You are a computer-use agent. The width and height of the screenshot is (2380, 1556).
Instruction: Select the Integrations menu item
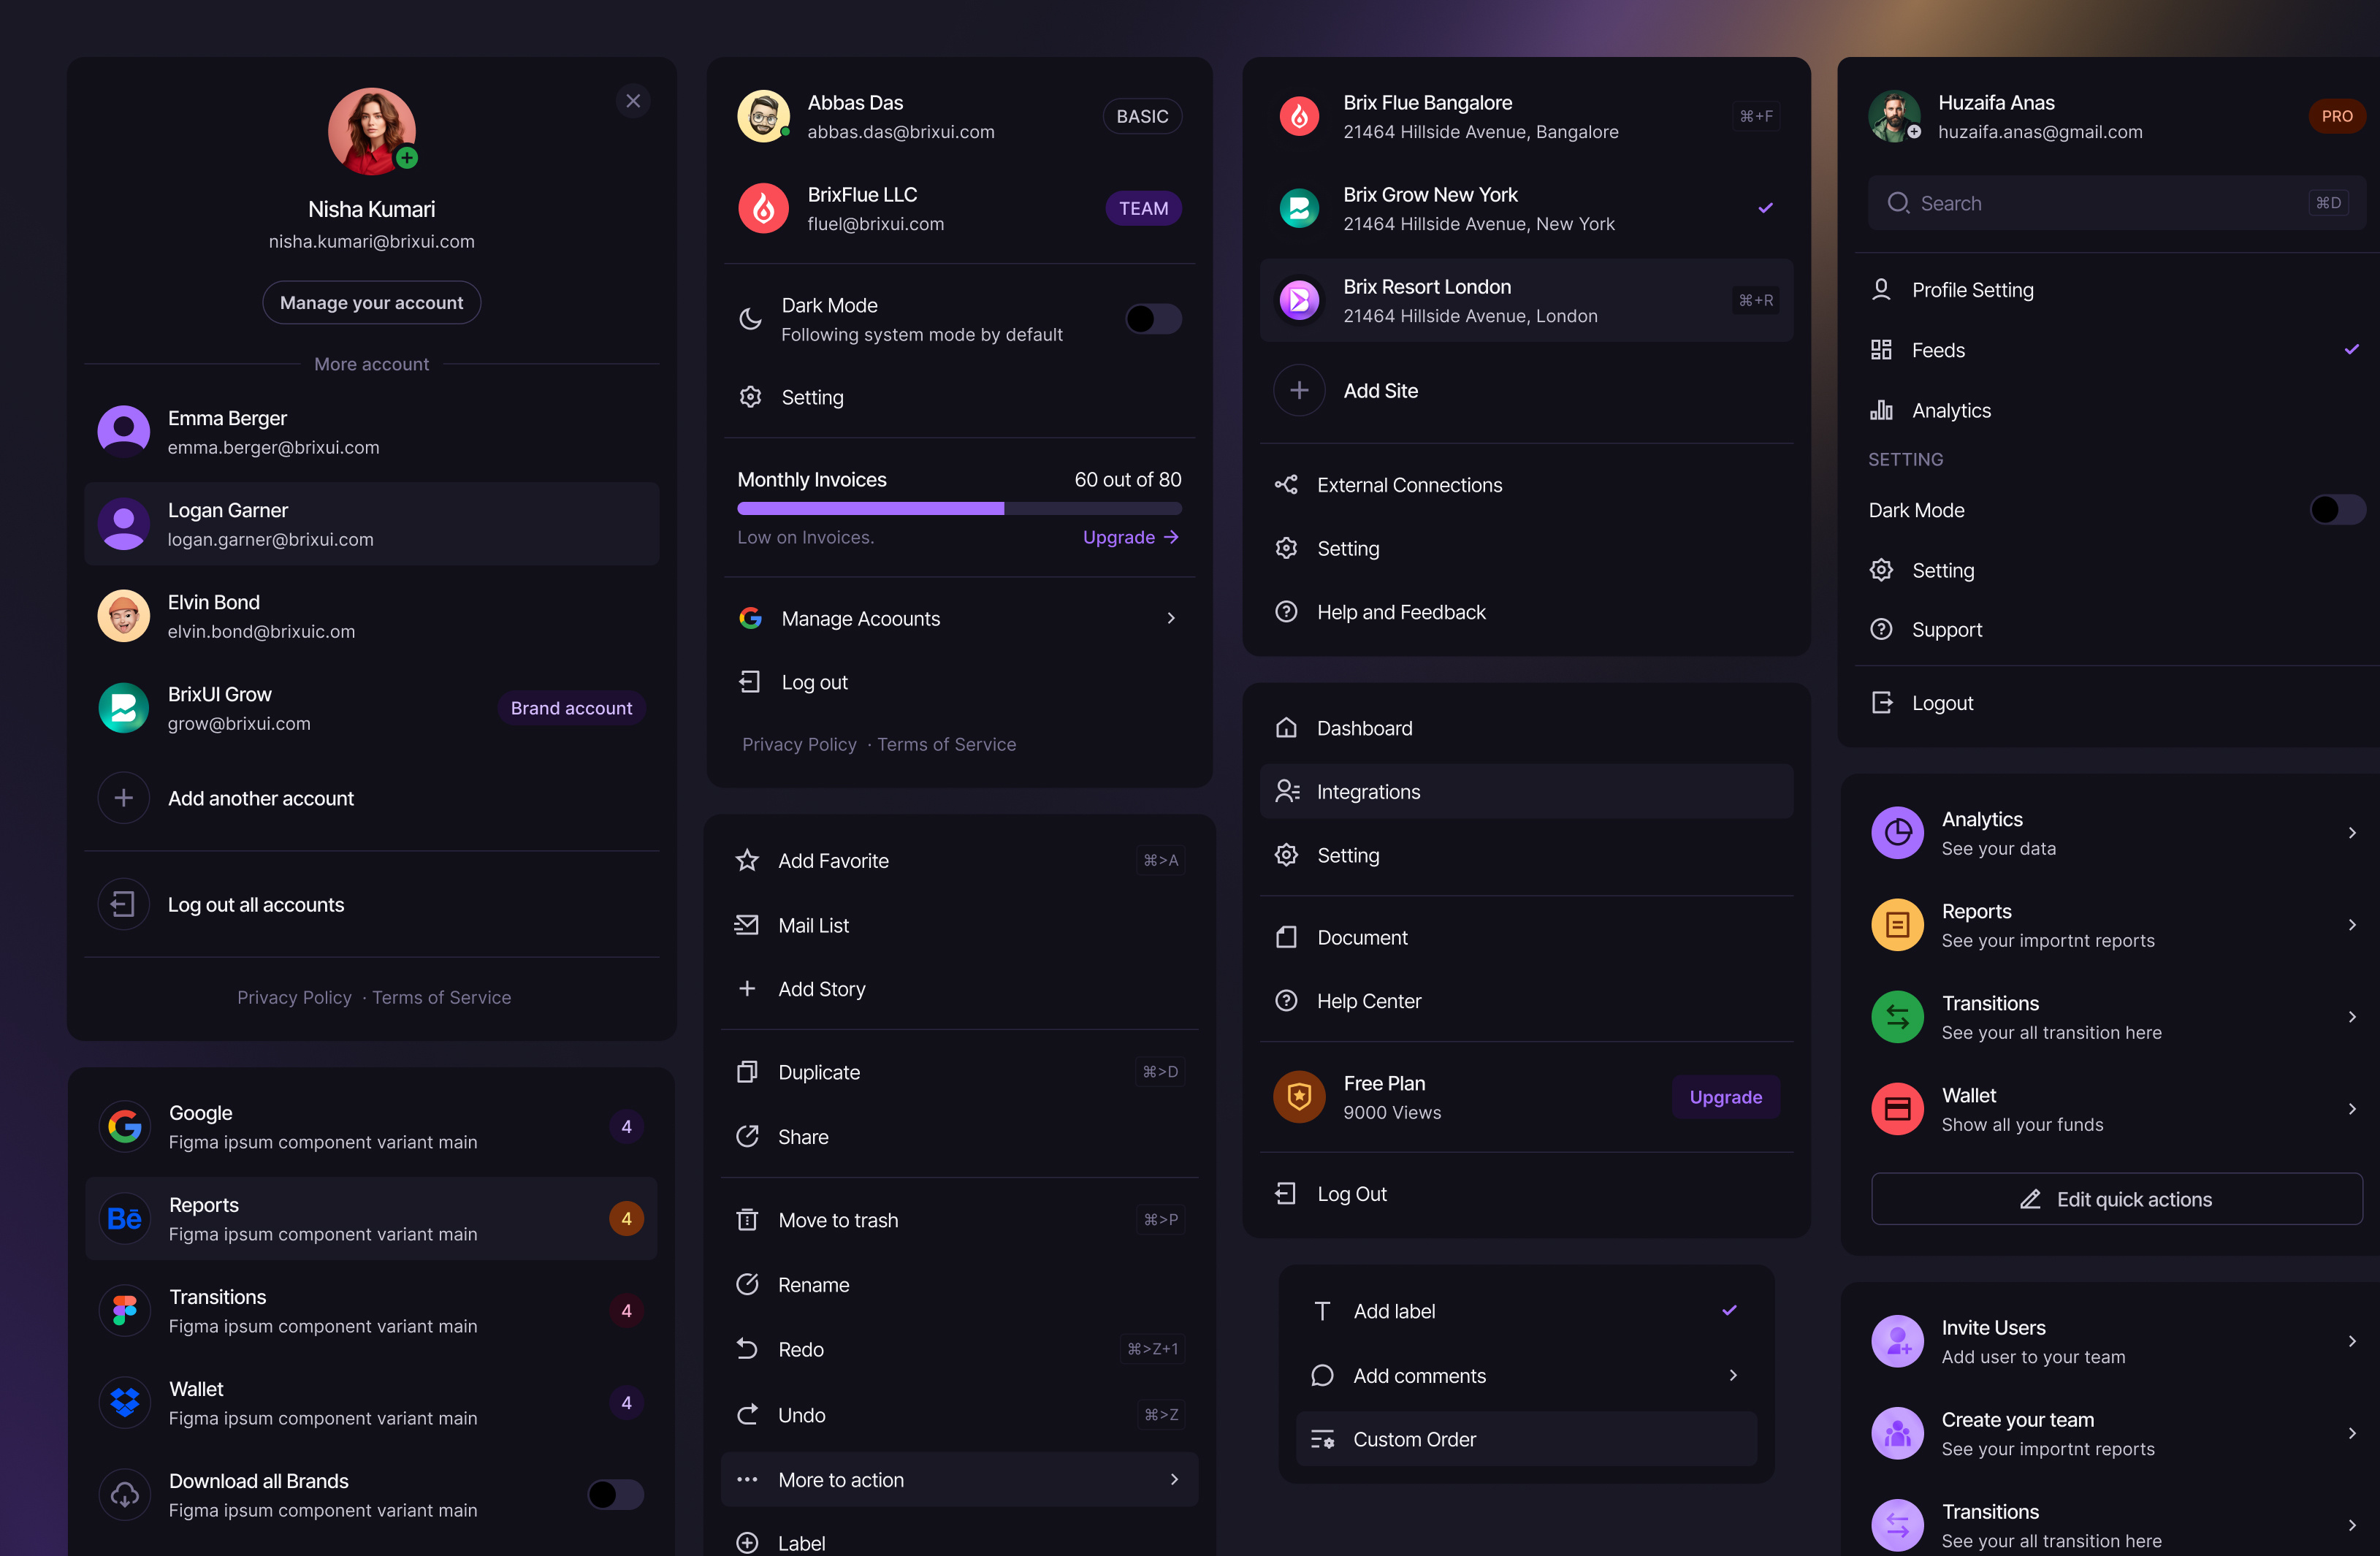pos(1368,791)
